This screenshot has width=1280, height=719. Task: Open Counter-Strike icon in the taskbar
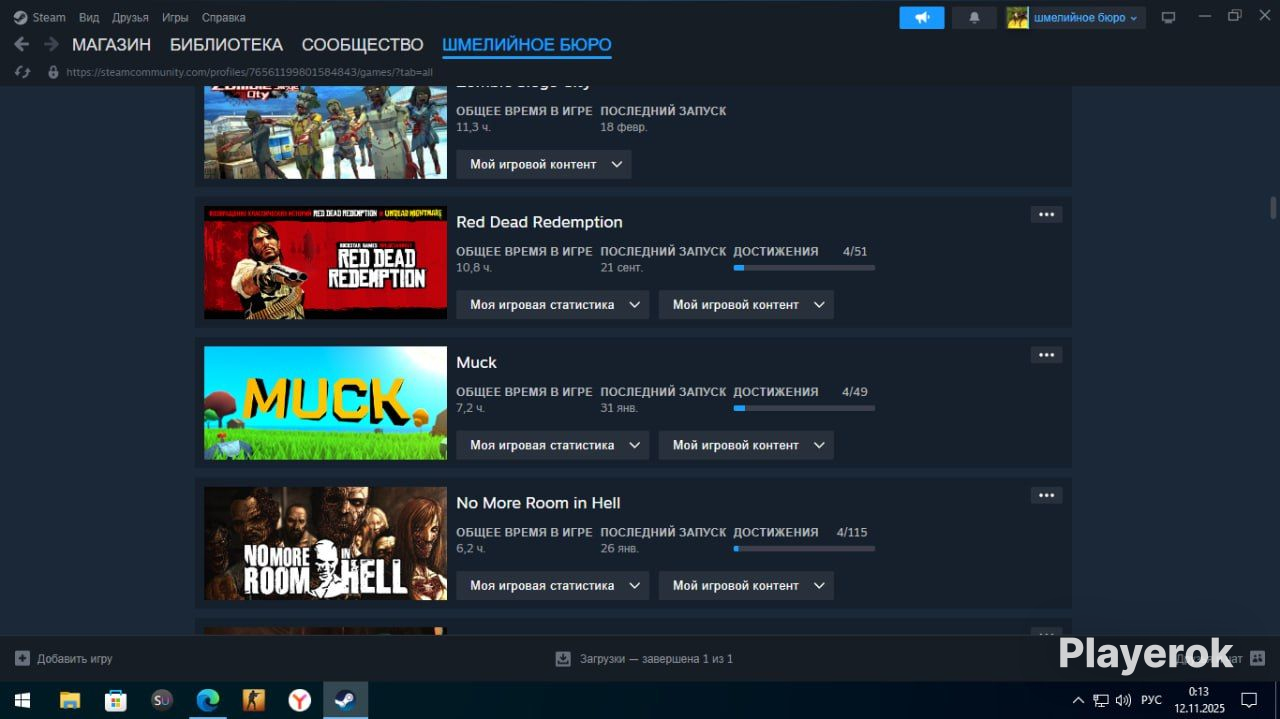(x=254, y=700)
